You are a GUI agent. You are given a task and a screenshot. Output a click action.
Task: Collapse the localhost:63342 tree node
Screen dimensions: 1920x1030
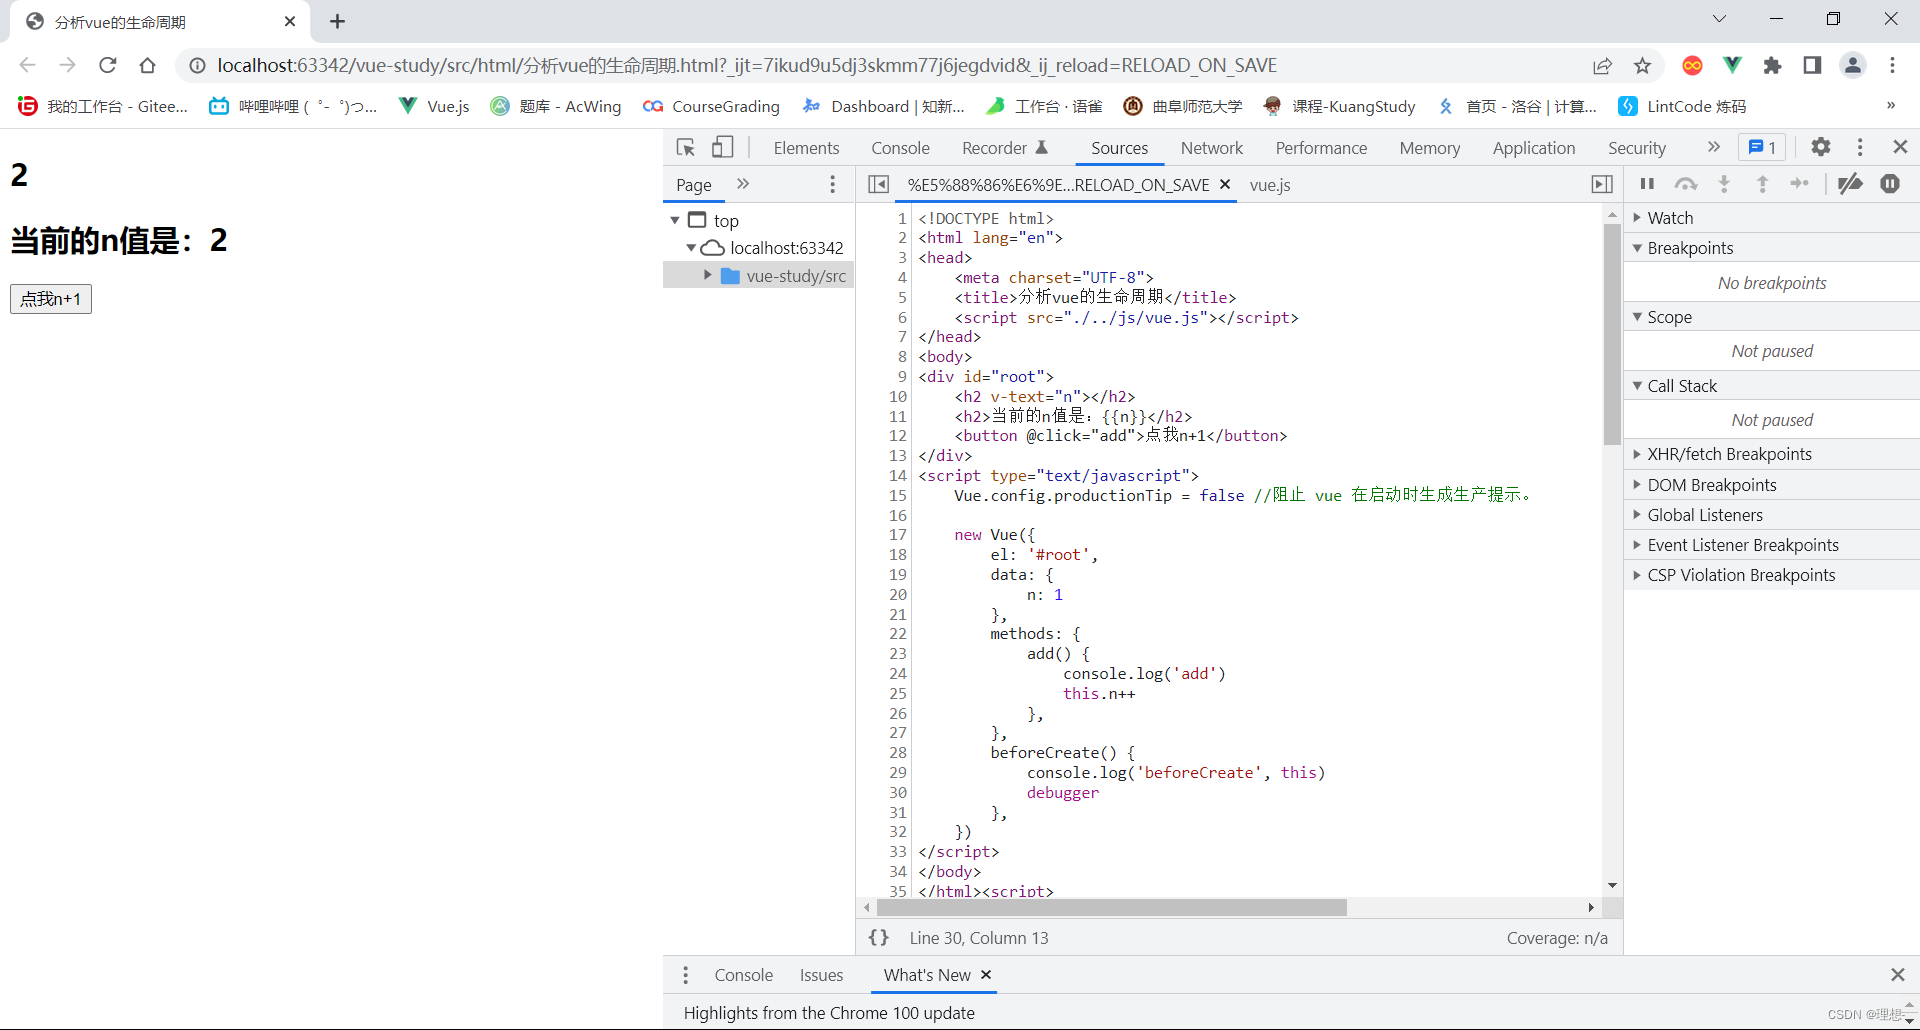tap(691, 248)
